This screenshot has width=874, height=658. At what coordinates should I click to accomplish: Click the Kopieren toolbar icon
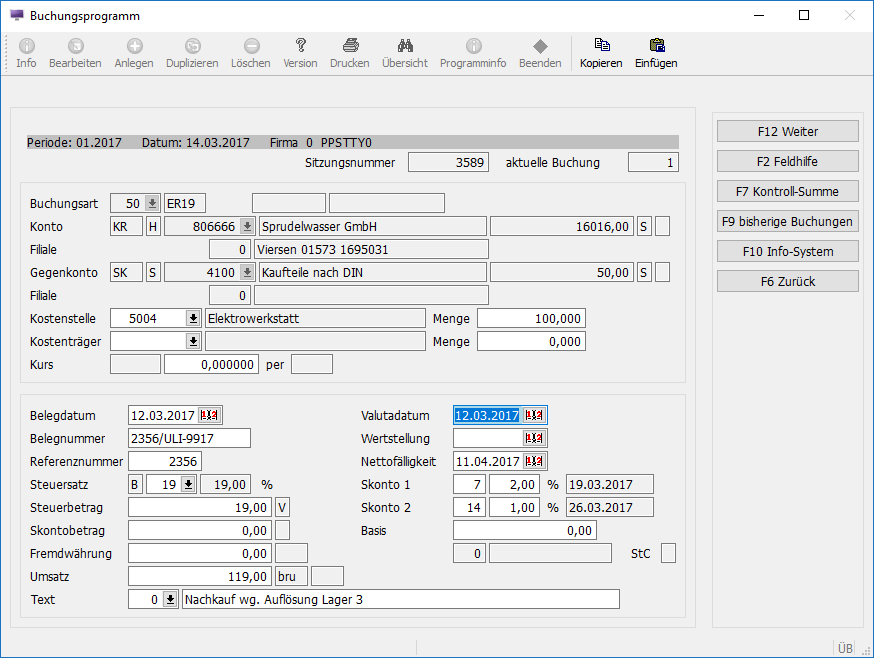click(x=601, y=46)
